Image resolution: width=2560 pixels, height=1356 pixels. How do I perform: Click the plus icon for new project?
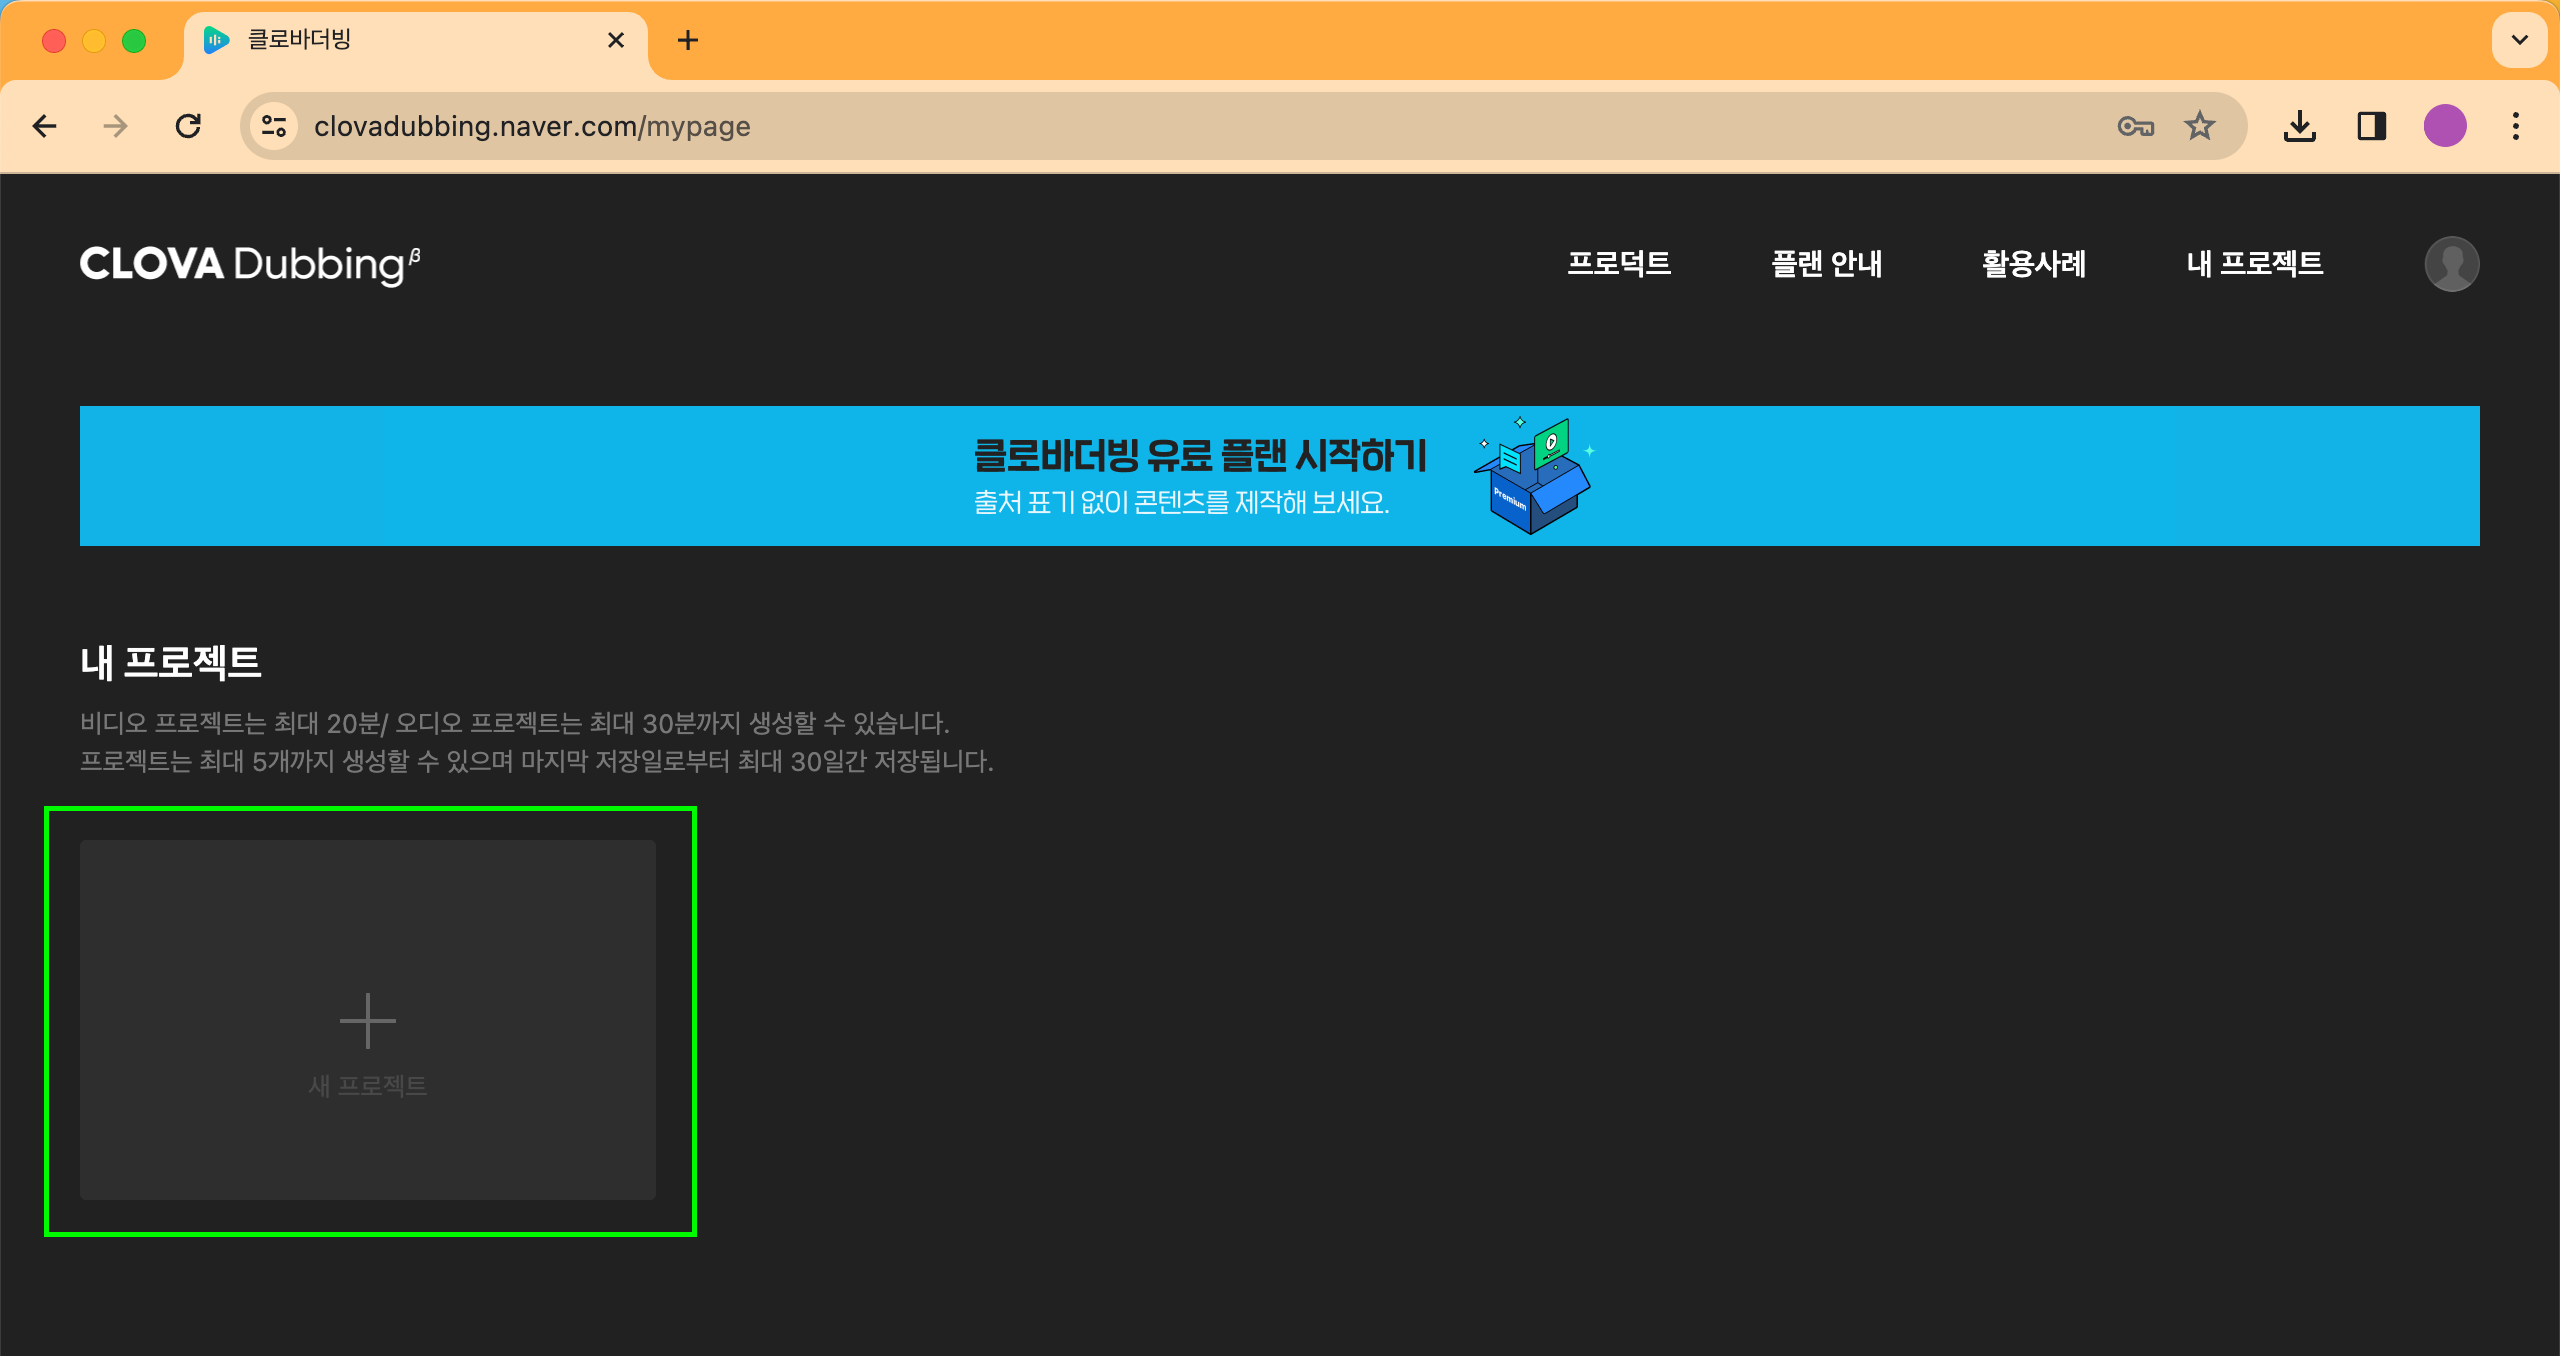[368, 1020]
